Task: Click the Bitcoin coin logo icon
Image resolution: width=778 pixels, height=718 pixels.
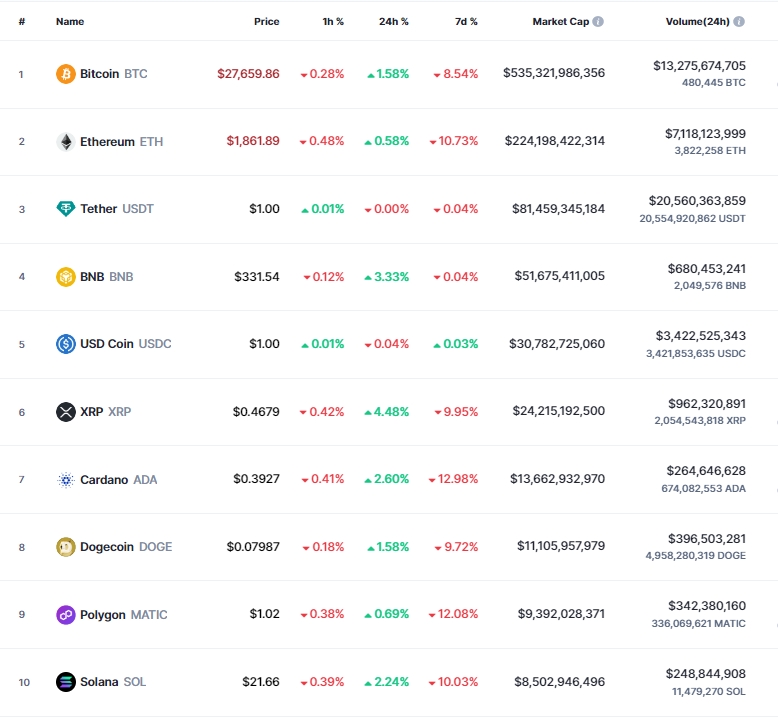Action: pos(65,74)
